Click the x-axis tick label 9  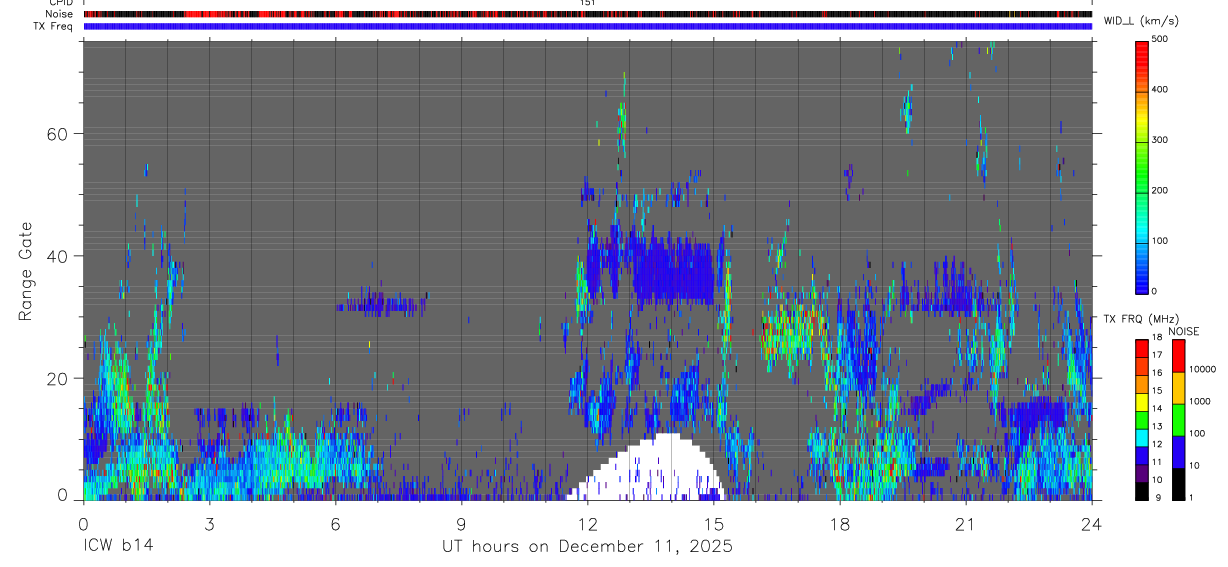tap(461, 523)
